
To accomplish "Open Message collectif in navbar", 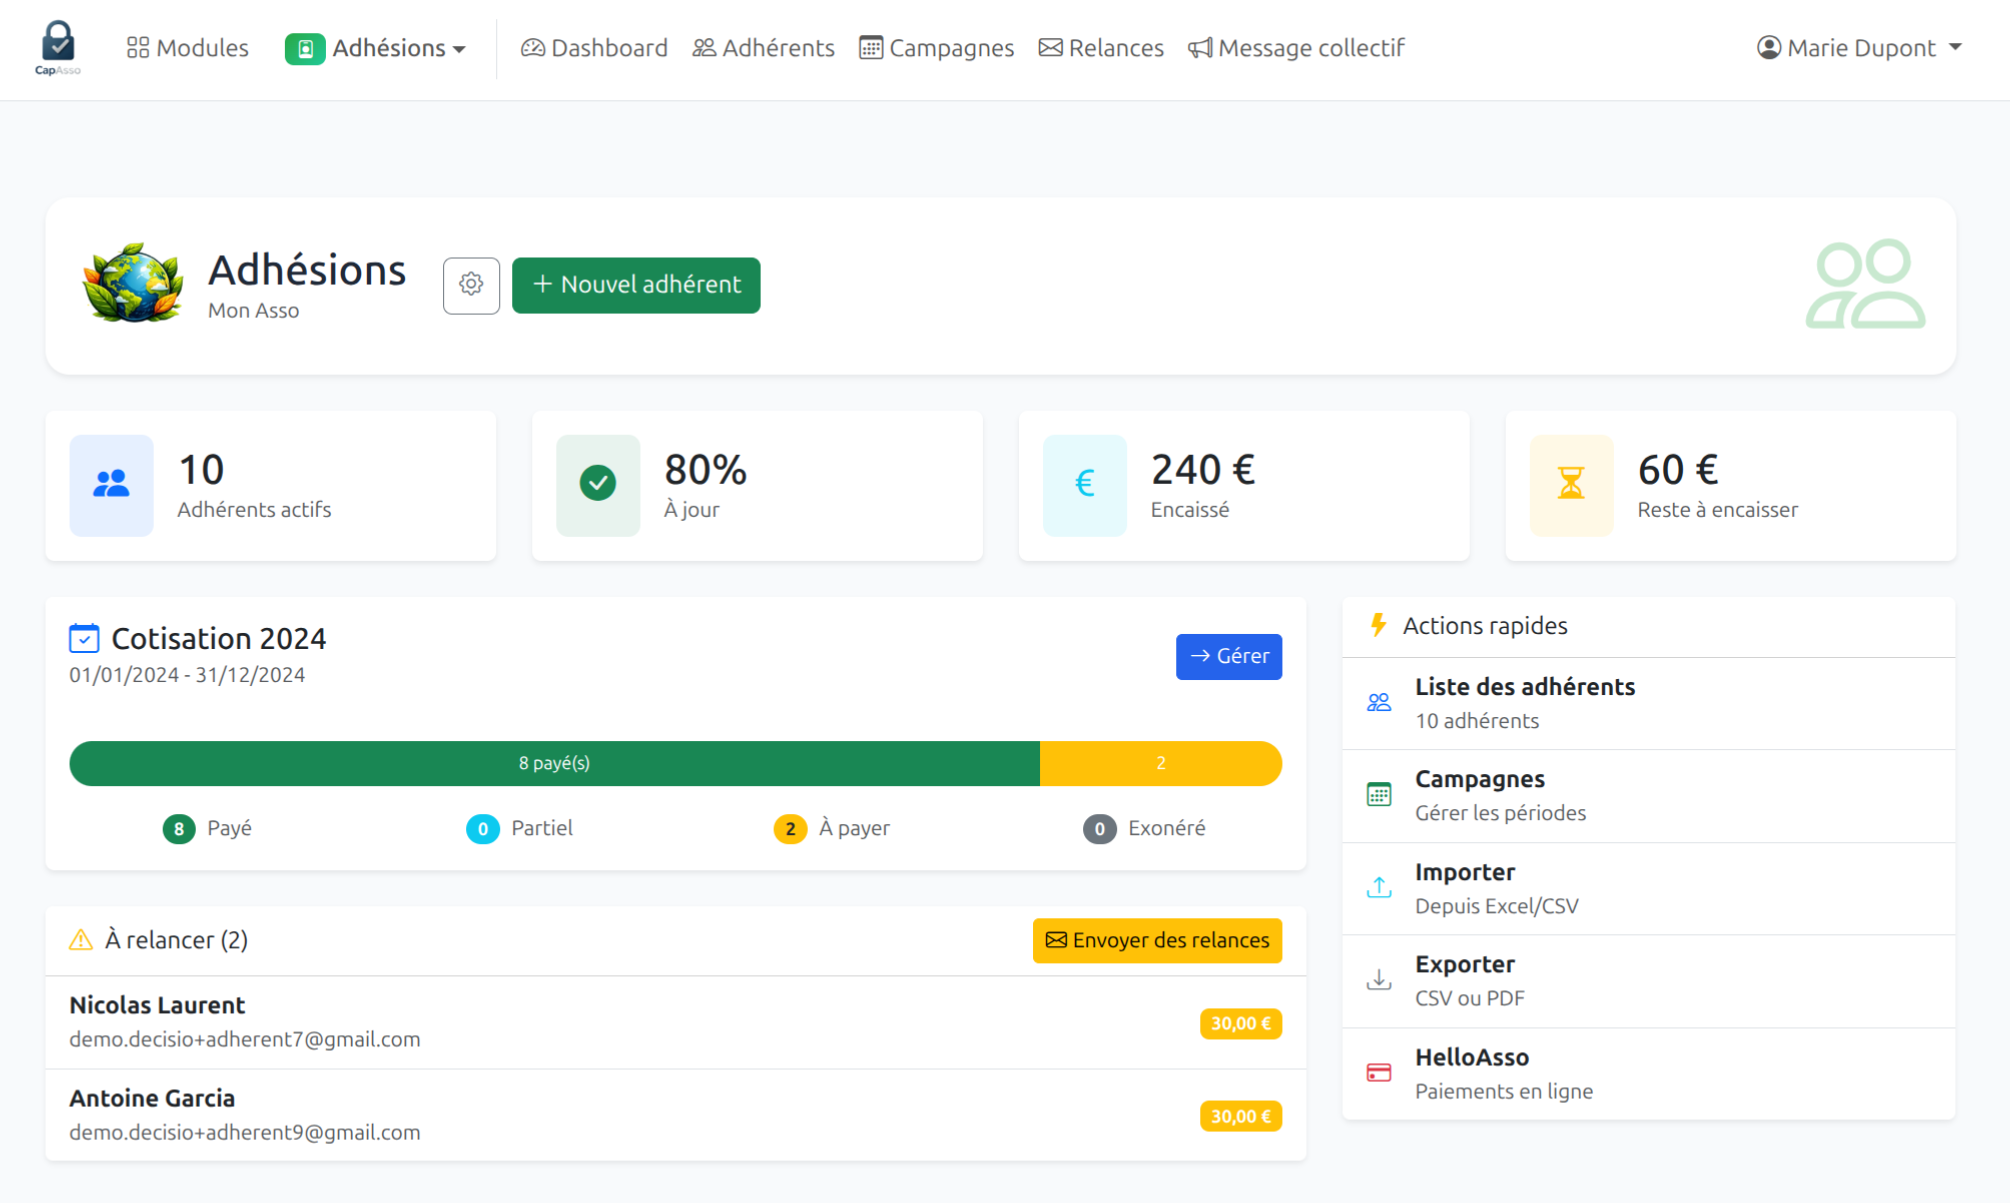I will click(x=1296, y=48).
